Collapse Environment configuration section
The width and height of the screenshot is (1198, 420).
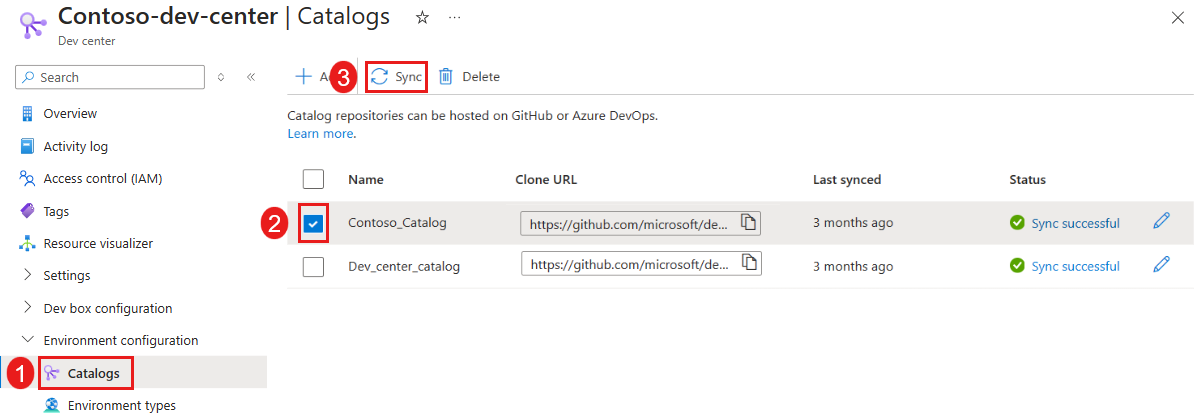pyautogui.click(x=27, y=340)
